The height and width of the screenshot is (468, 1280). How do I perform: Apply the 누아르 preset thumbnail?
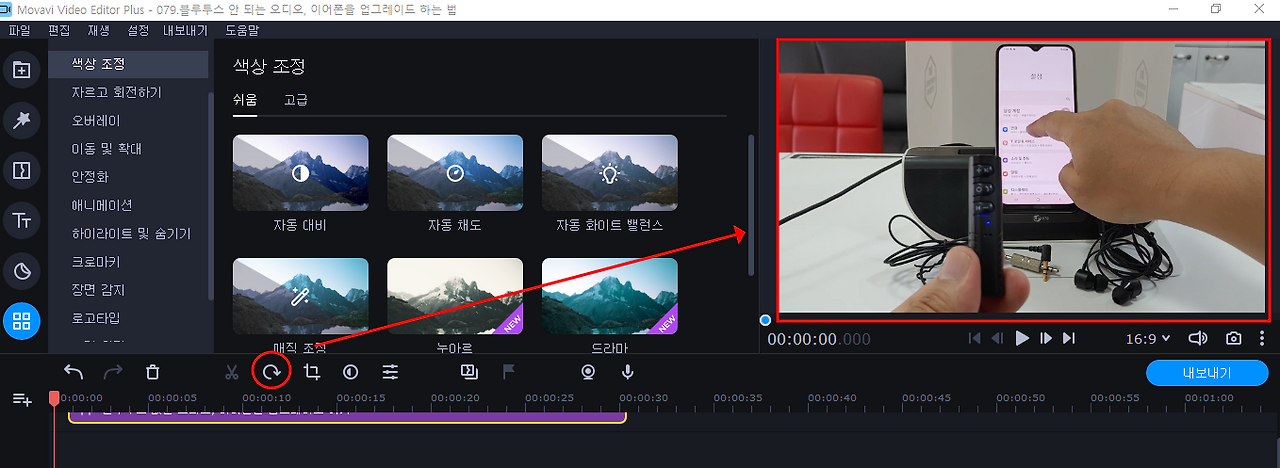(x=455, y=296)
